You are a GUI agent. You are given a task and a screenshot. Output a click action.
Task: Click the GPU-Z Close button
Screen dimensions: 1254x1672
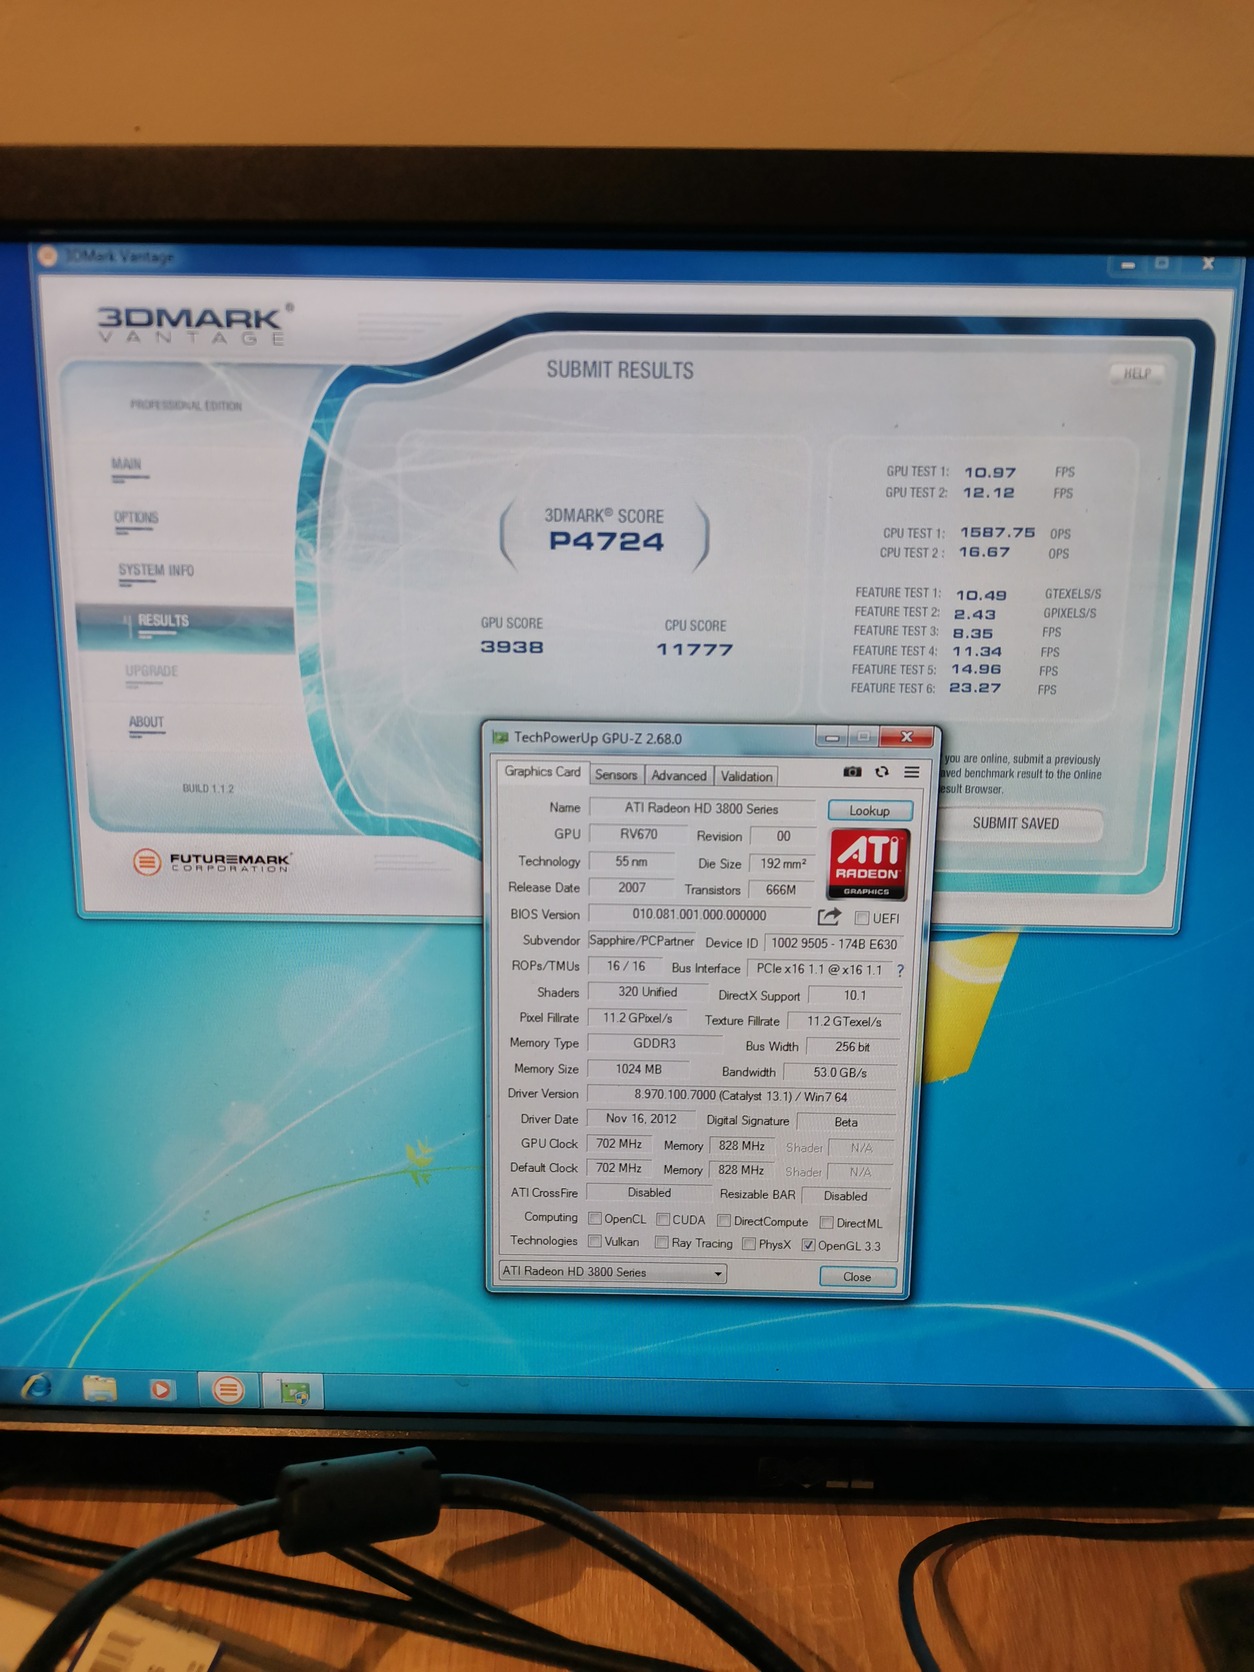point(857,1277)
